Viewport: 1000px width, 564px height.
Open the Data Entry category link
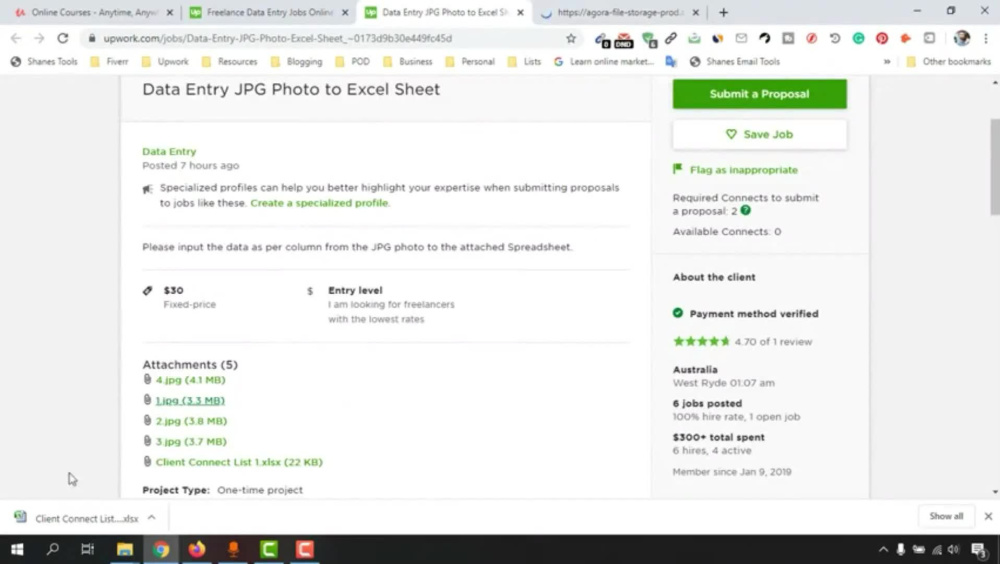[169, 151]
